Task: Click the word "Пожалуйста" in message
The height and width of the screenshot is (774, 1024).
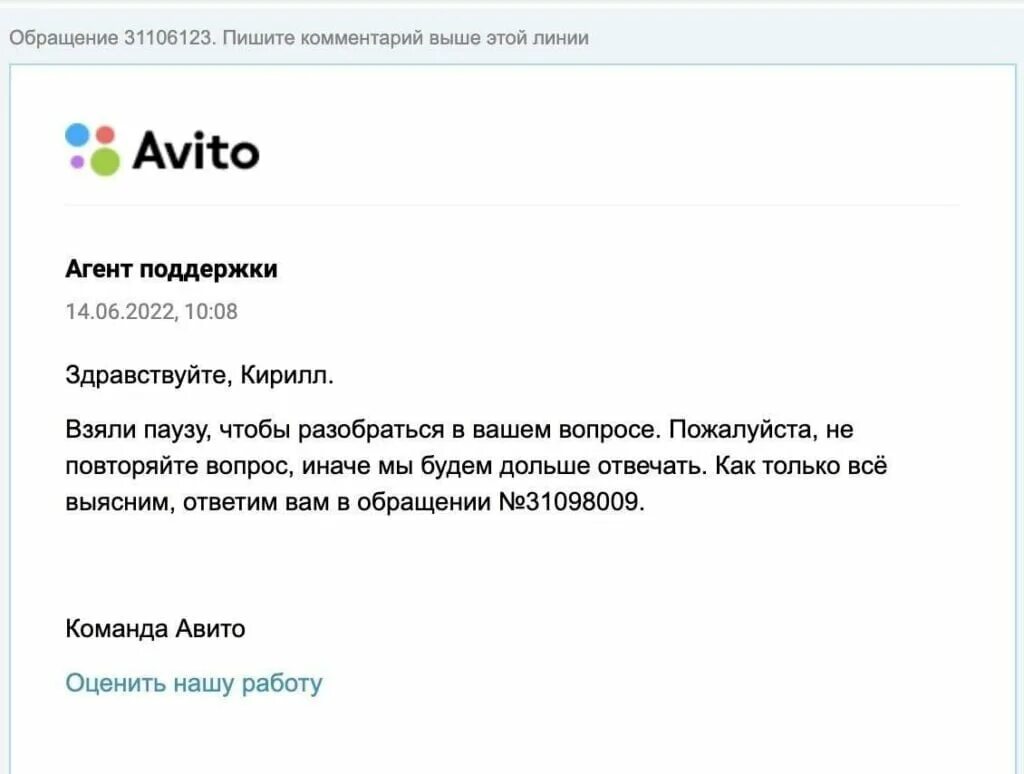Action: pos(733,430)
